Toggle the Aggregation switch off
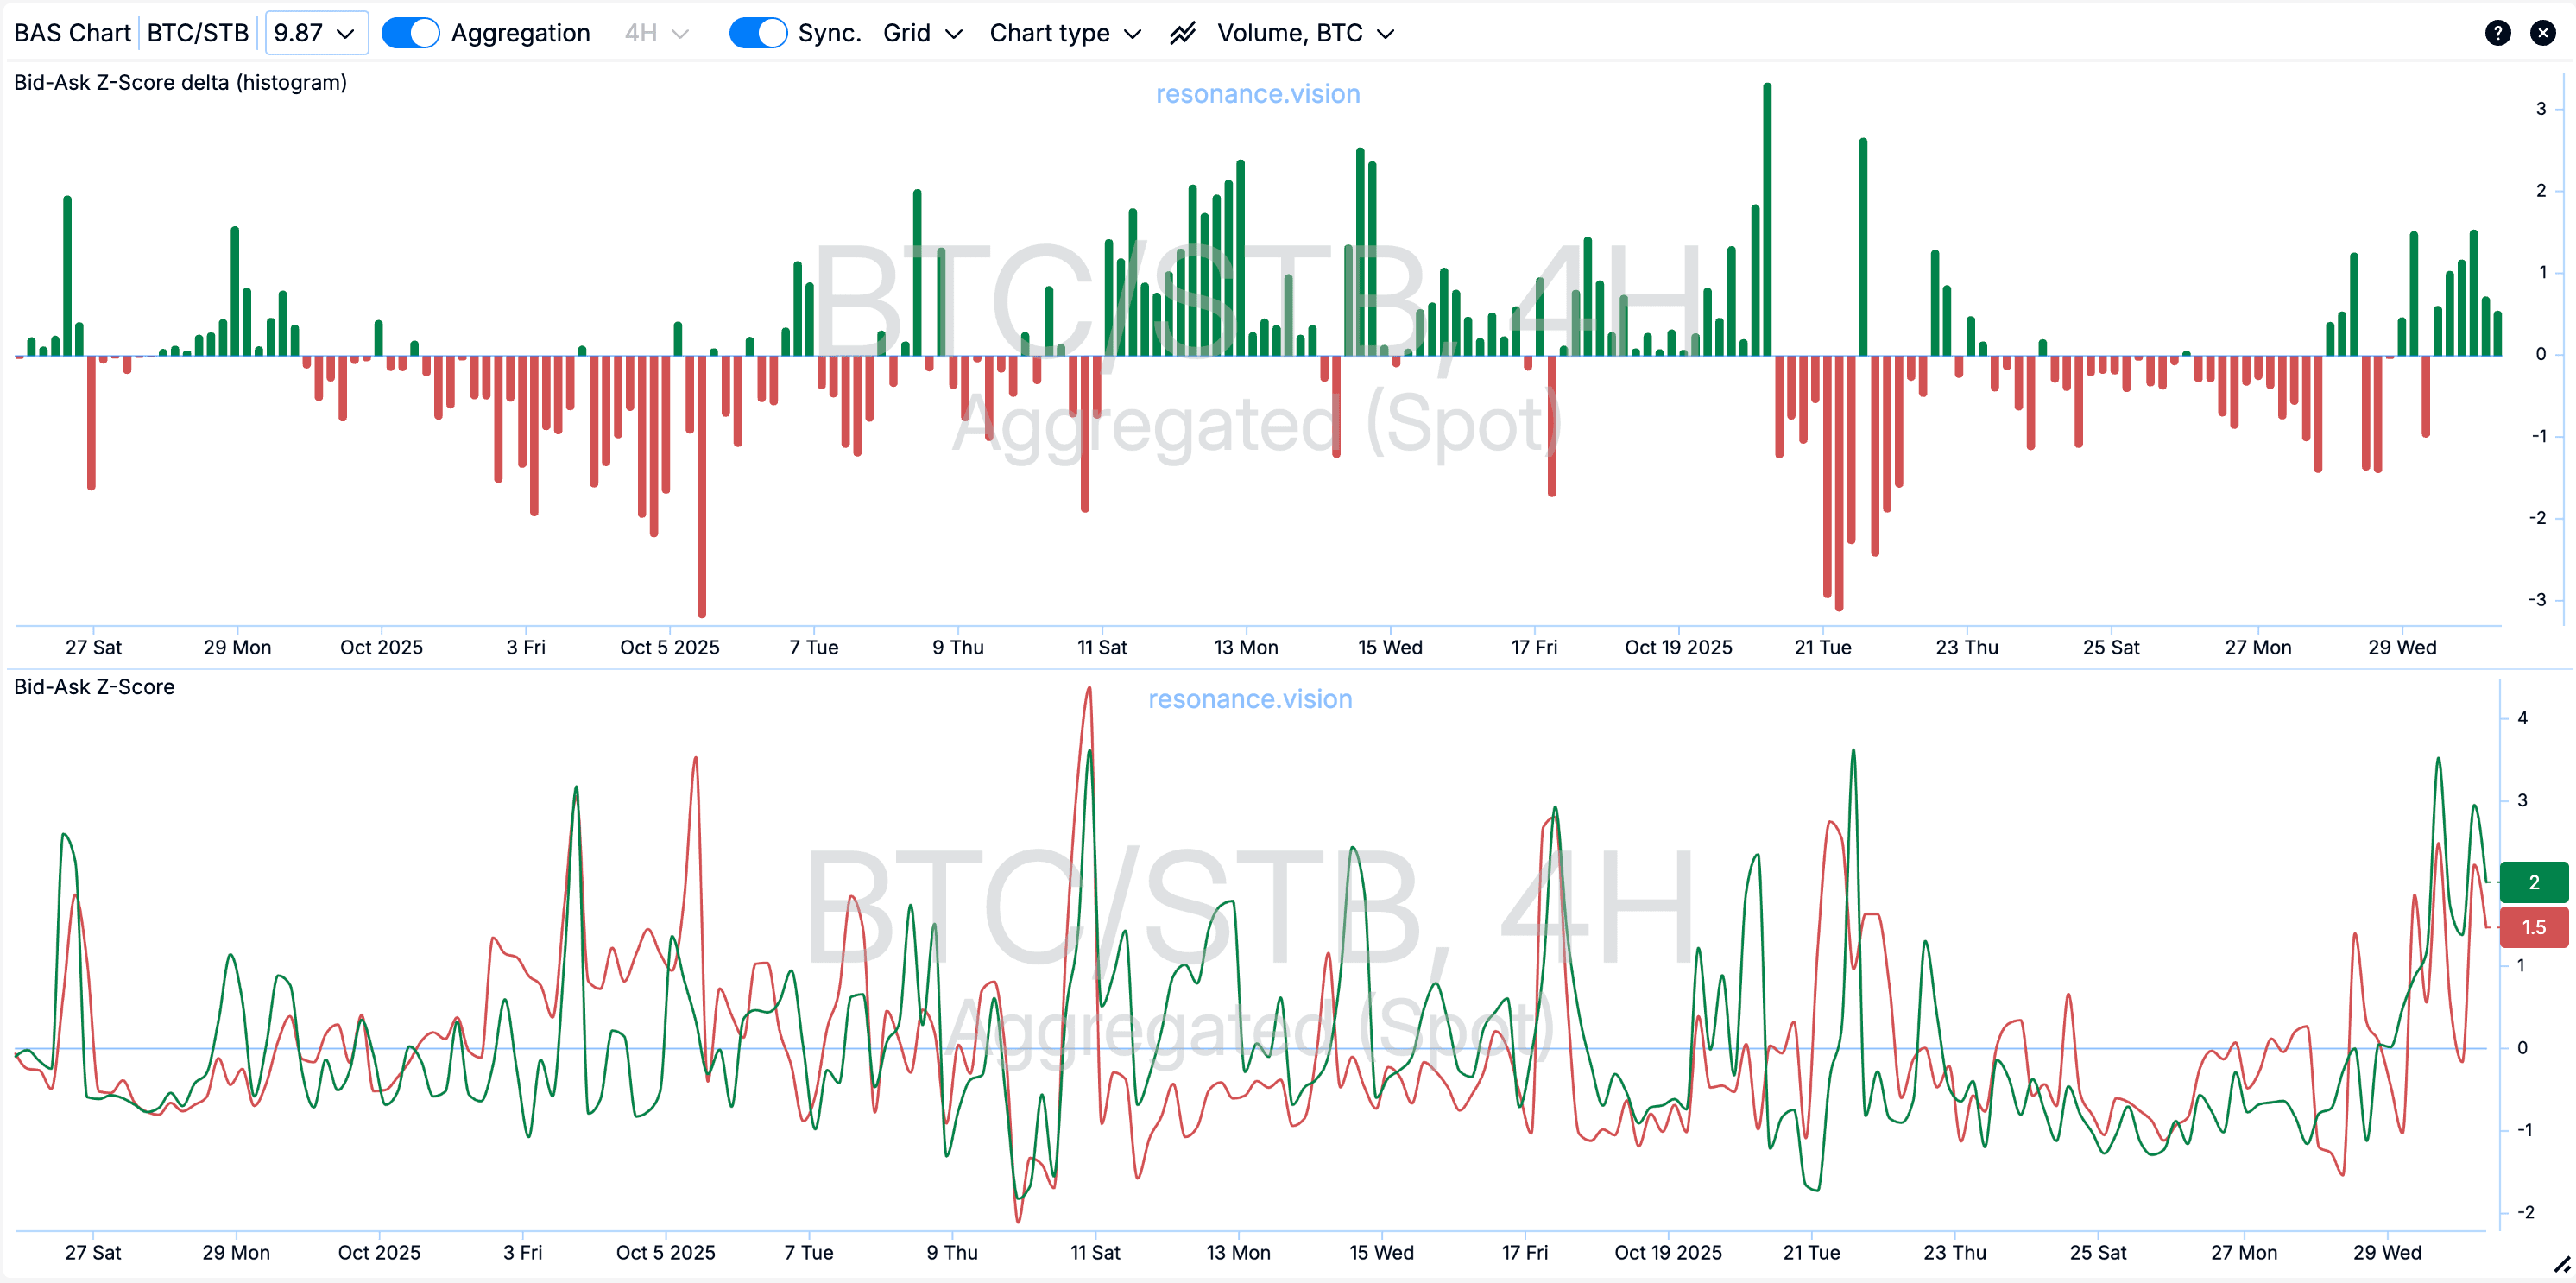The height and width of the screenshot is (1283, 2576). click(410, 33)
